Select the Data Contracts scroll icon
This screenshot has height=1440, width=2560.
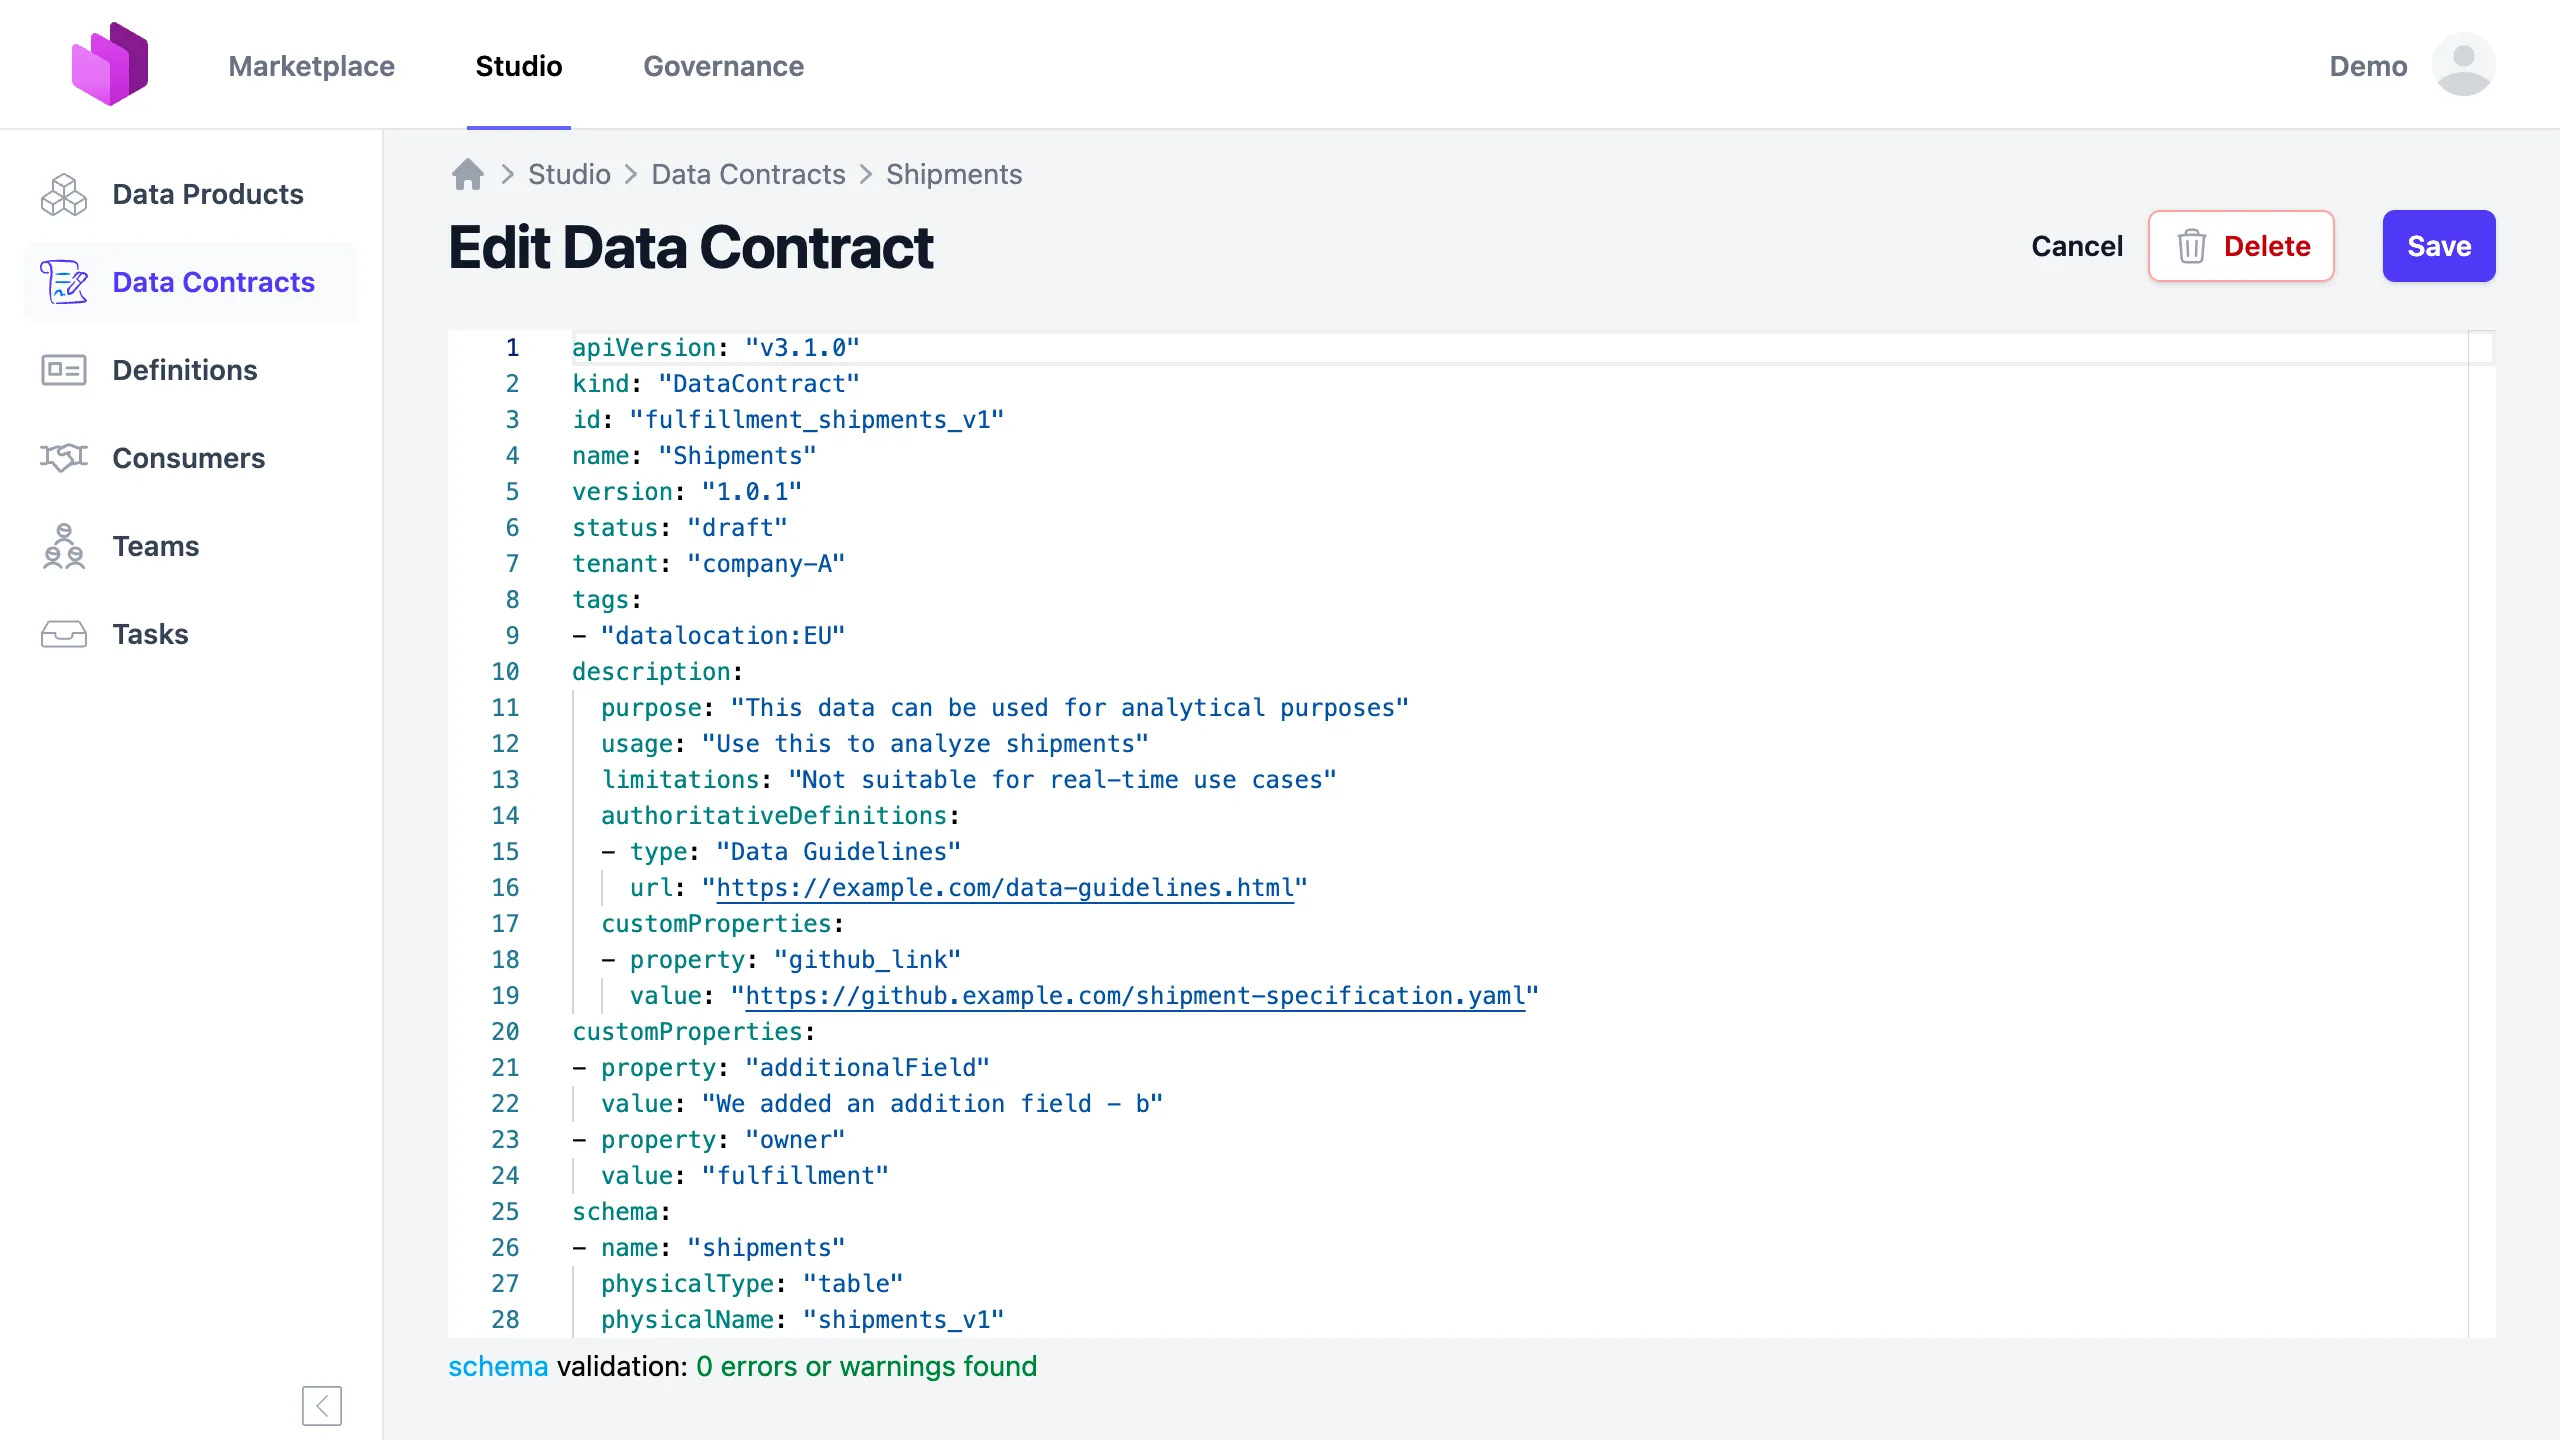(64, 282)
